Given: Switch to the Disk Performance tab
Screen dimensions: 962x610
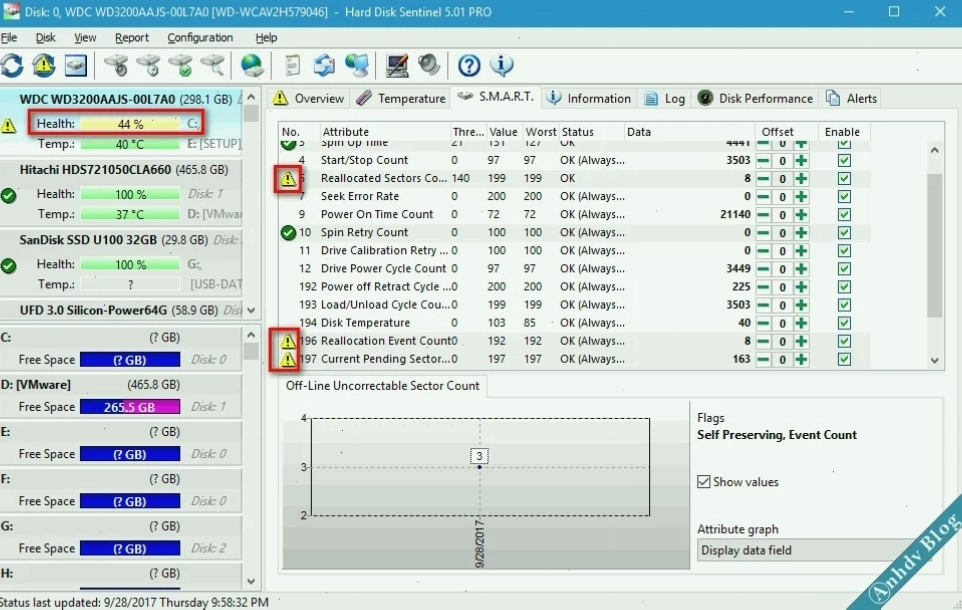Looking at the screenshot, I should point(756,98).
